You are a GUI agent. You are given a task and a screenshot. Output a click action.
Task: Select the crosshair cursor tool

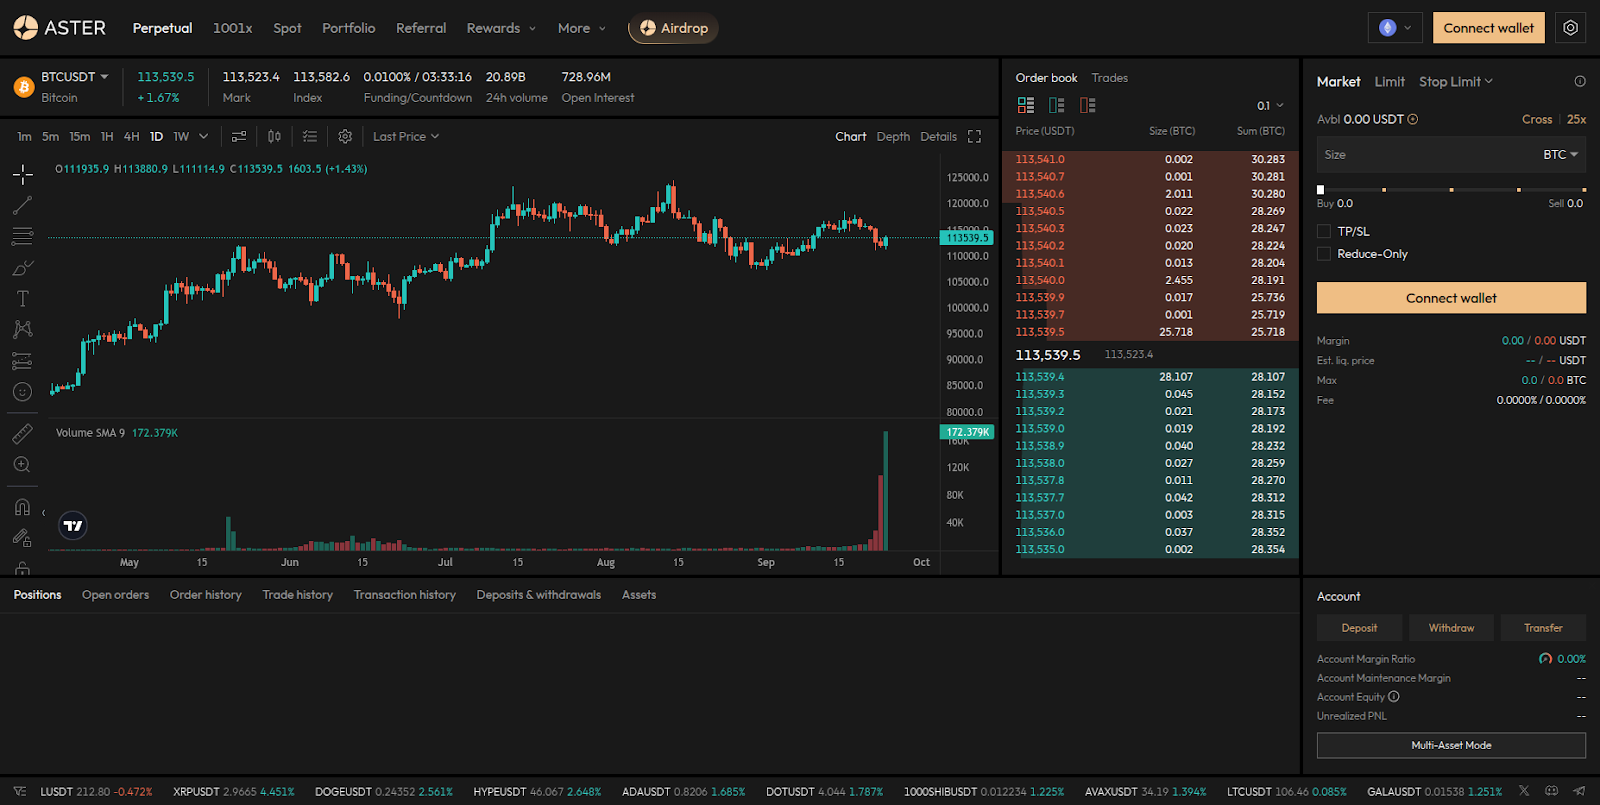pyautogui.click(x=23, y=175)
